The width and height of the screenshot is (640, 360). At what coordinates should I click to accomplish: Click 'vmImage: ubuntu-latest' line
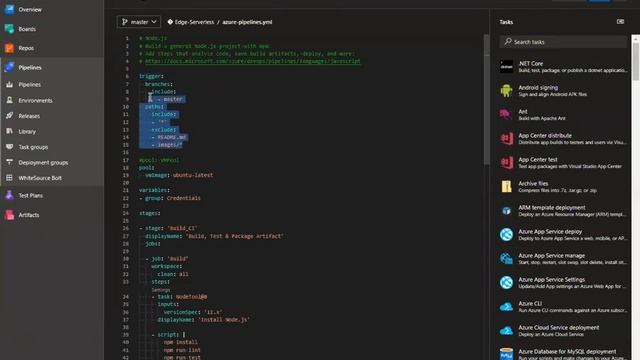coord(179,175)
